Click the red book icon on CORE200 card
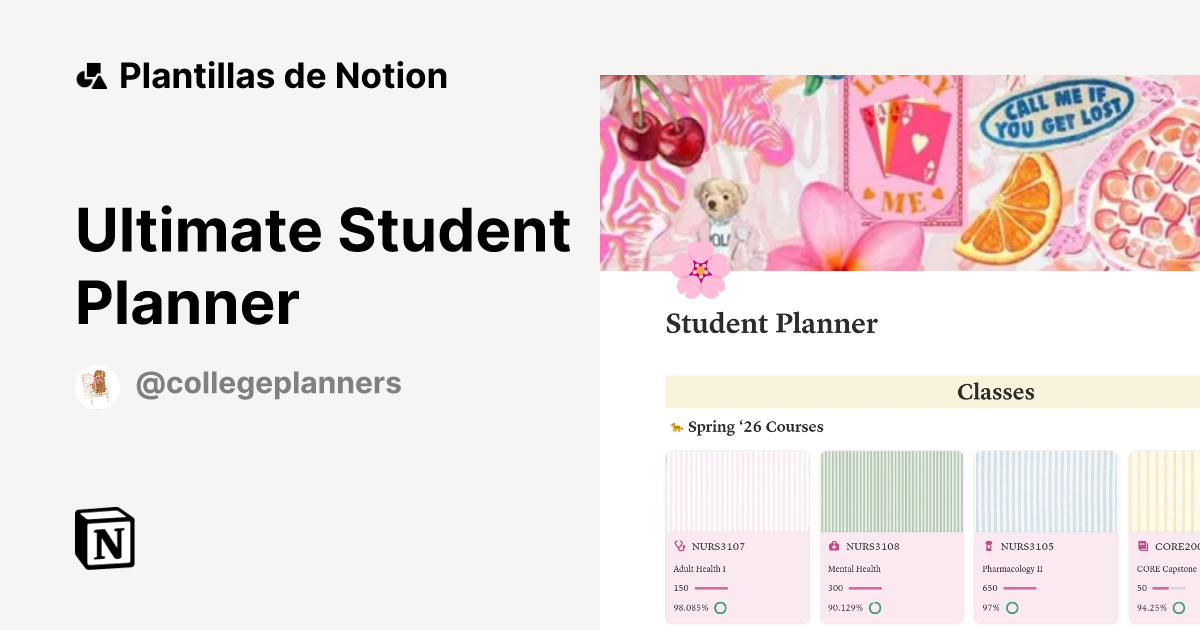 1143,546
